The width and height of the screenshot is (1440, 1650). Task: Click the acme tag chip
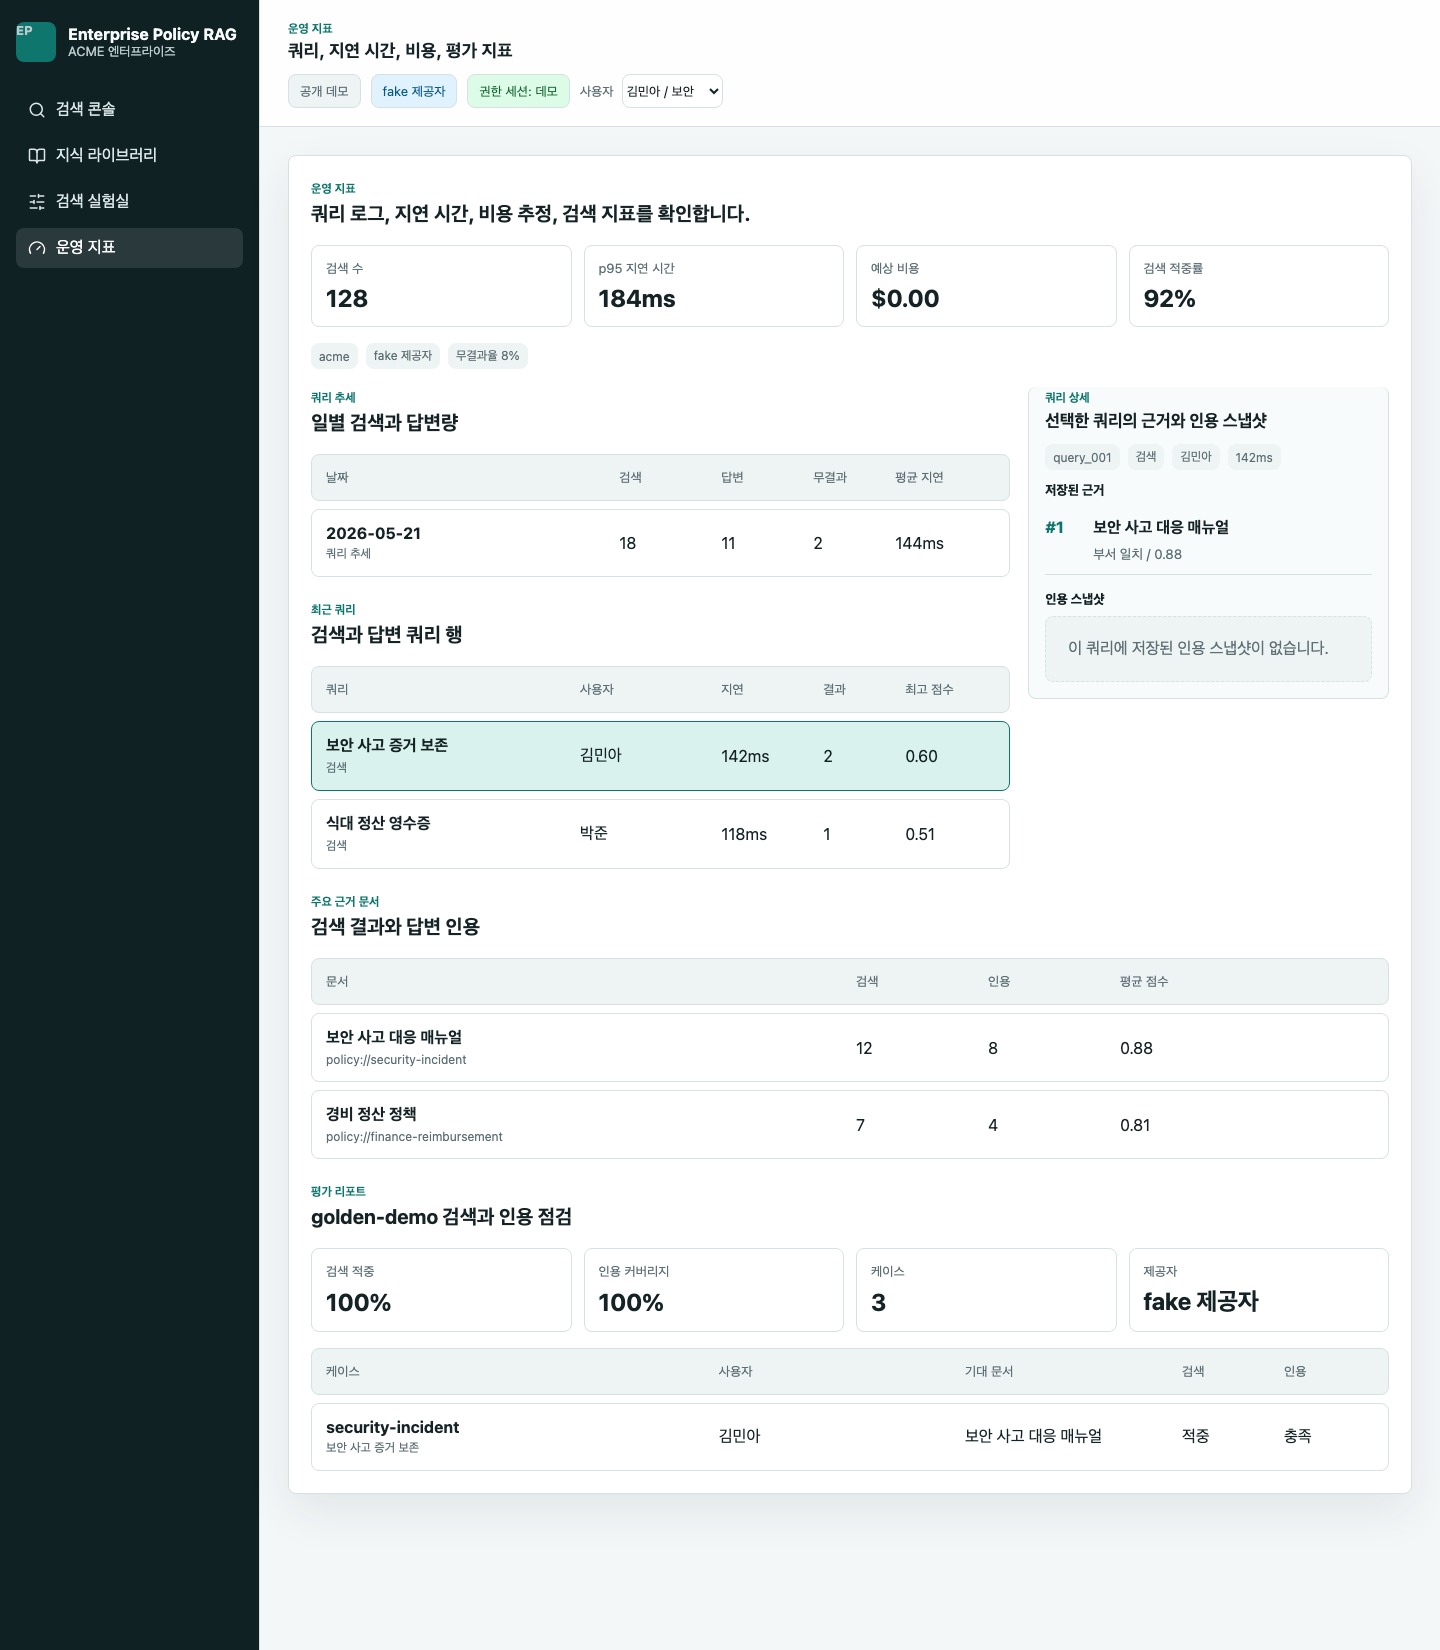334,356
